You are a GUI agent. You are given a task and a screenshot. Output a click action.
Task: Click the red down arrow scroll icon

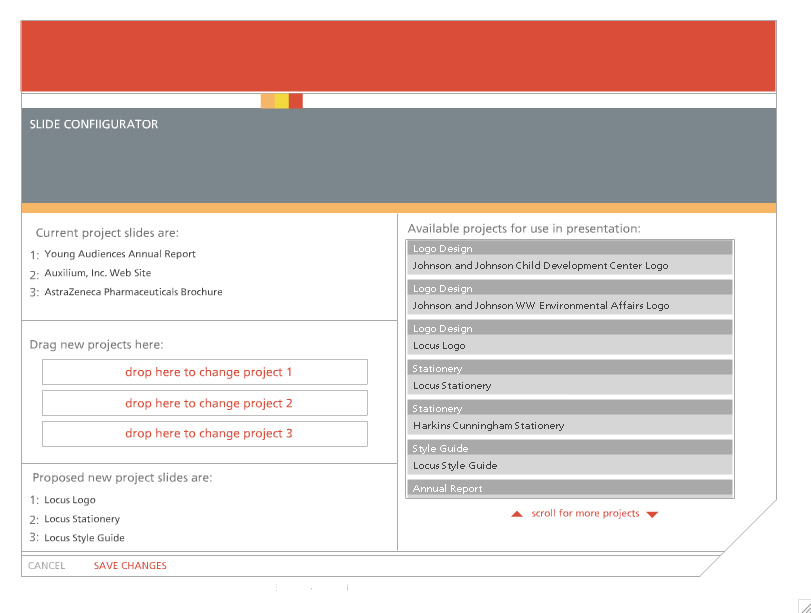tap(652, 514)
